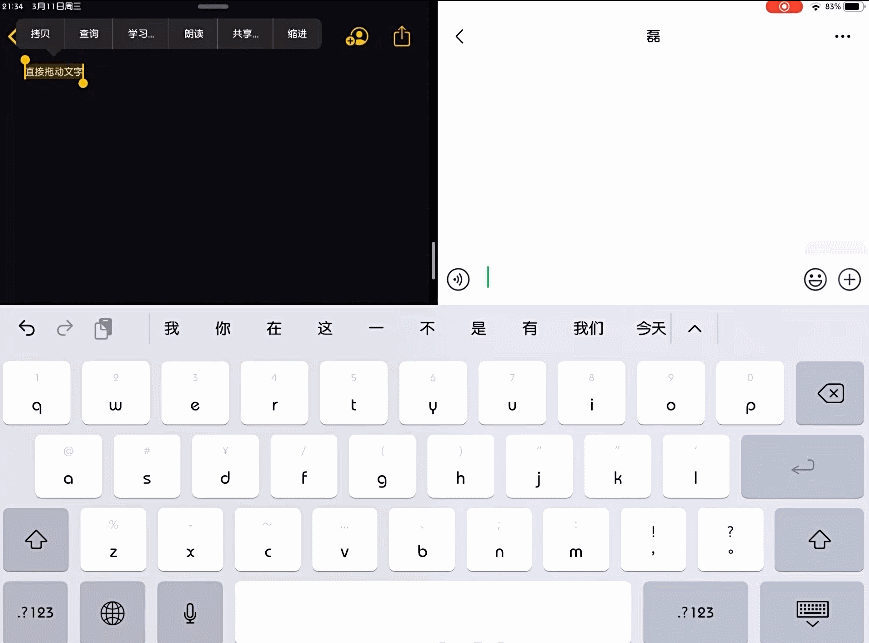Tap the plus attachments icon in chat
The height and width of the screenshot is (643, 869).
(x=849, y=280)
